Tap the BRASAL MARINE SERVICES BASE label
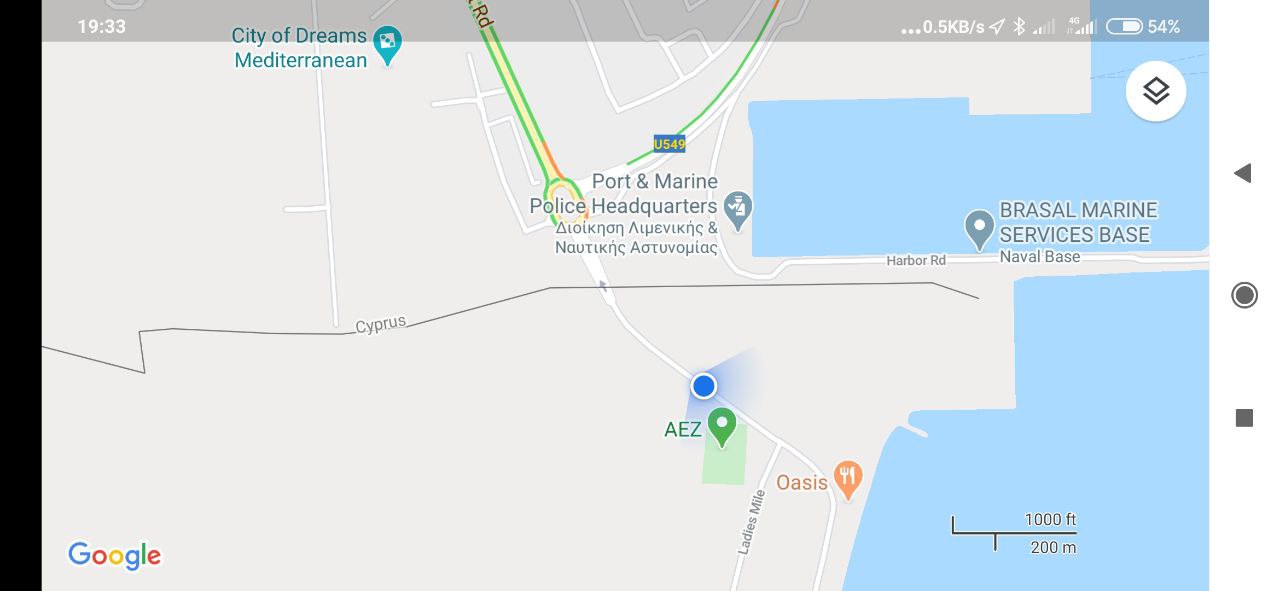 [x=1078, y=222]
